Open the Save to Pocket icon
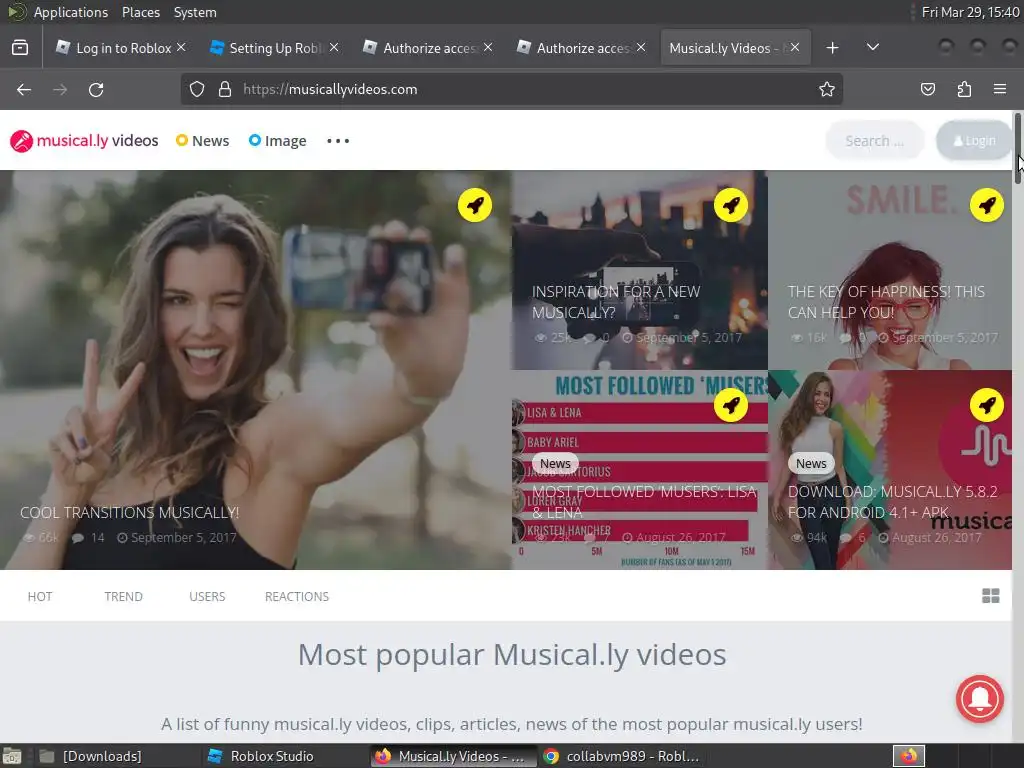The width and height of the screenshot is (1024, 768). click(x=927, y=89)
